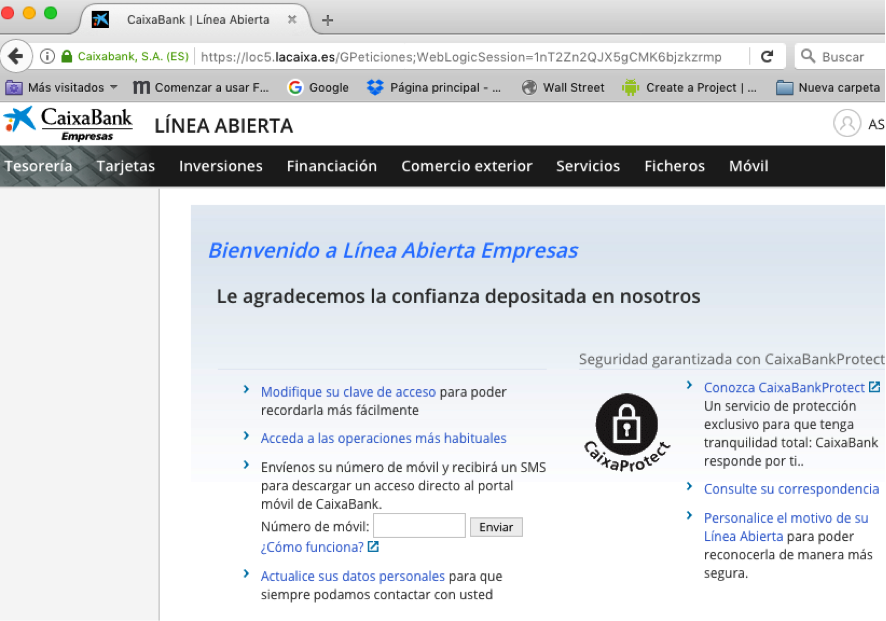Open the Ficheros menu

[x=675, y=166]
